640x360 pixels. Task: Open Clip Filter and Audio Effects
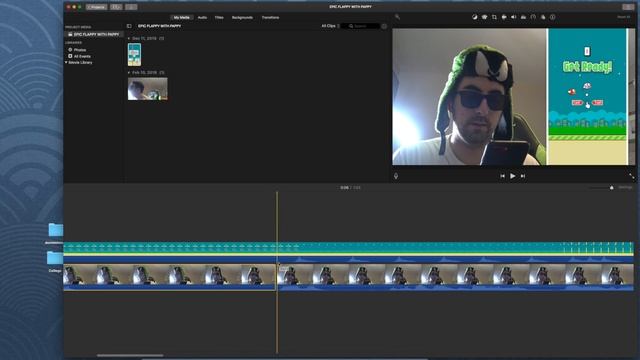[x=543, y=17]
